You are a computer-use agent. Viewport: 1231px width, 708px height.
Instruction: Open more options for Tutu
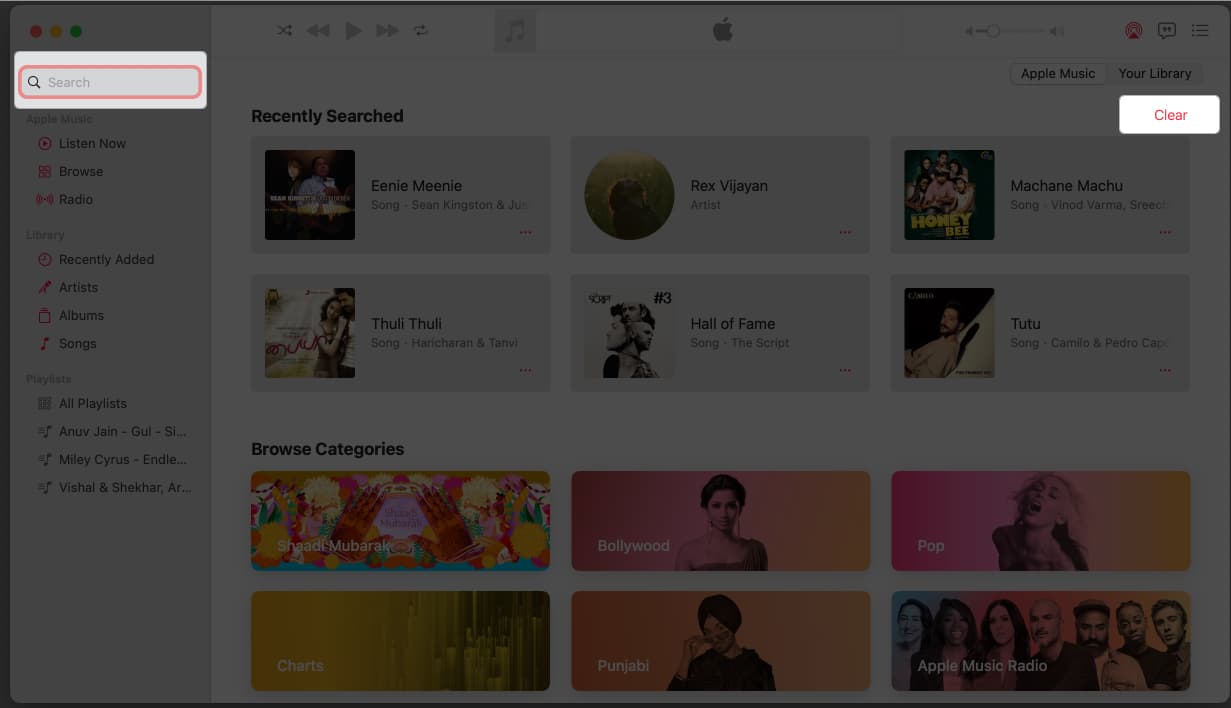tap(1165, 370)
